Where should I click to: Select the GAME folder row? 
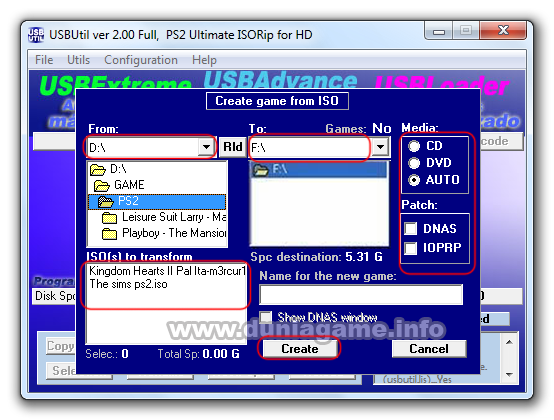coord(157,185)
